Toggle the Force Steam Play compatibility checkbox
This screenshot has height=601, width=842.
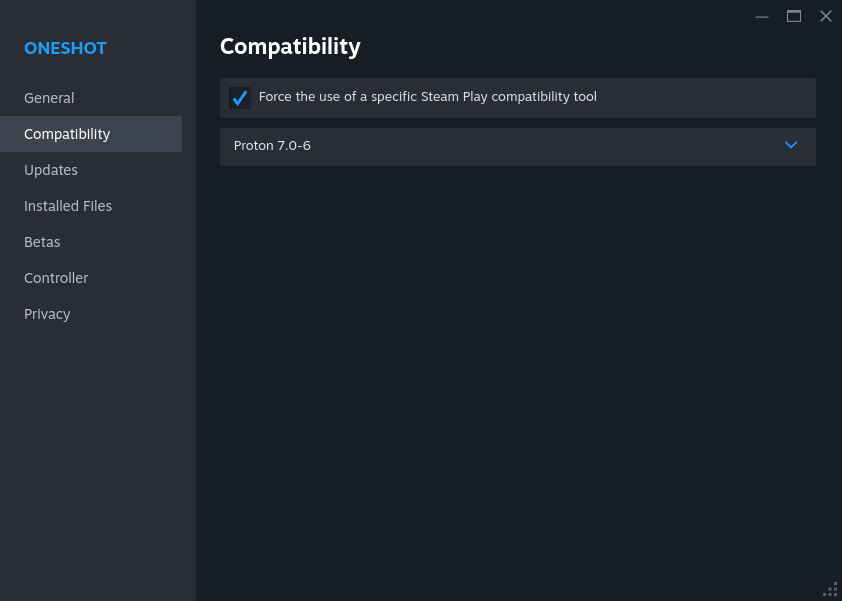point(240,98)
